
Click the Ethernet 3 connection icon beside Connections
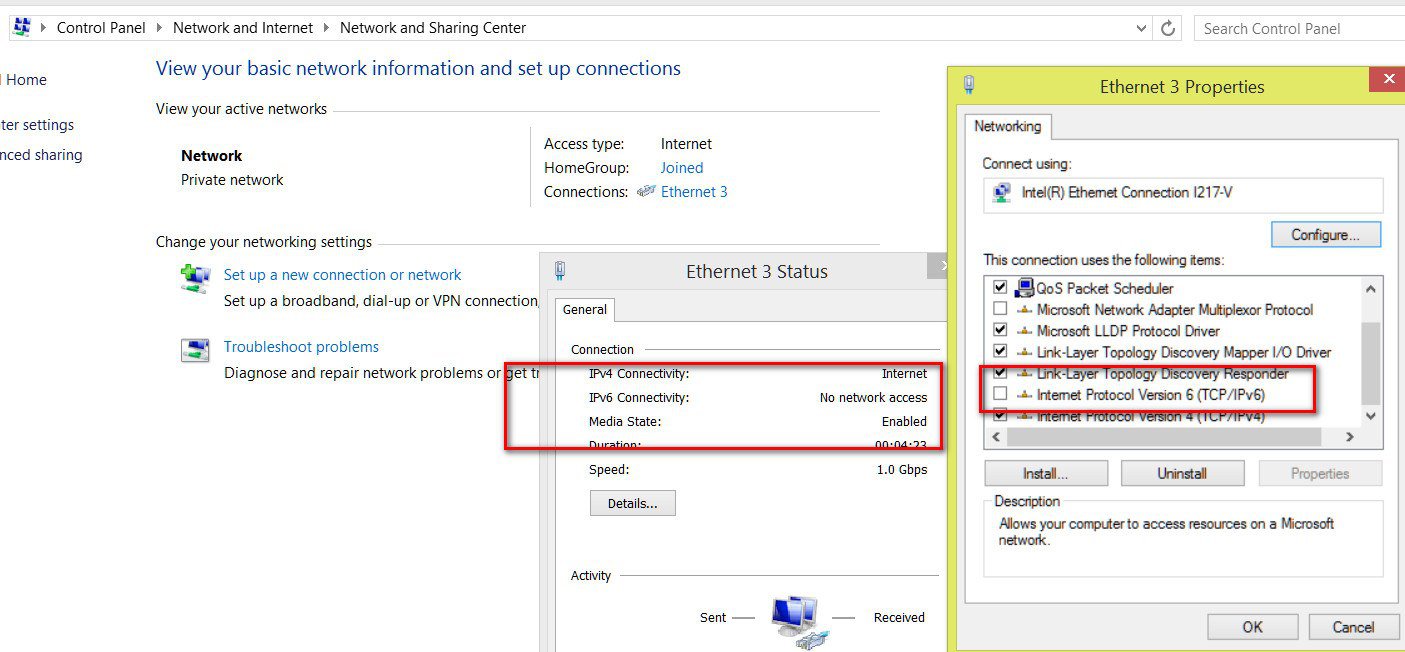[646, 192]
